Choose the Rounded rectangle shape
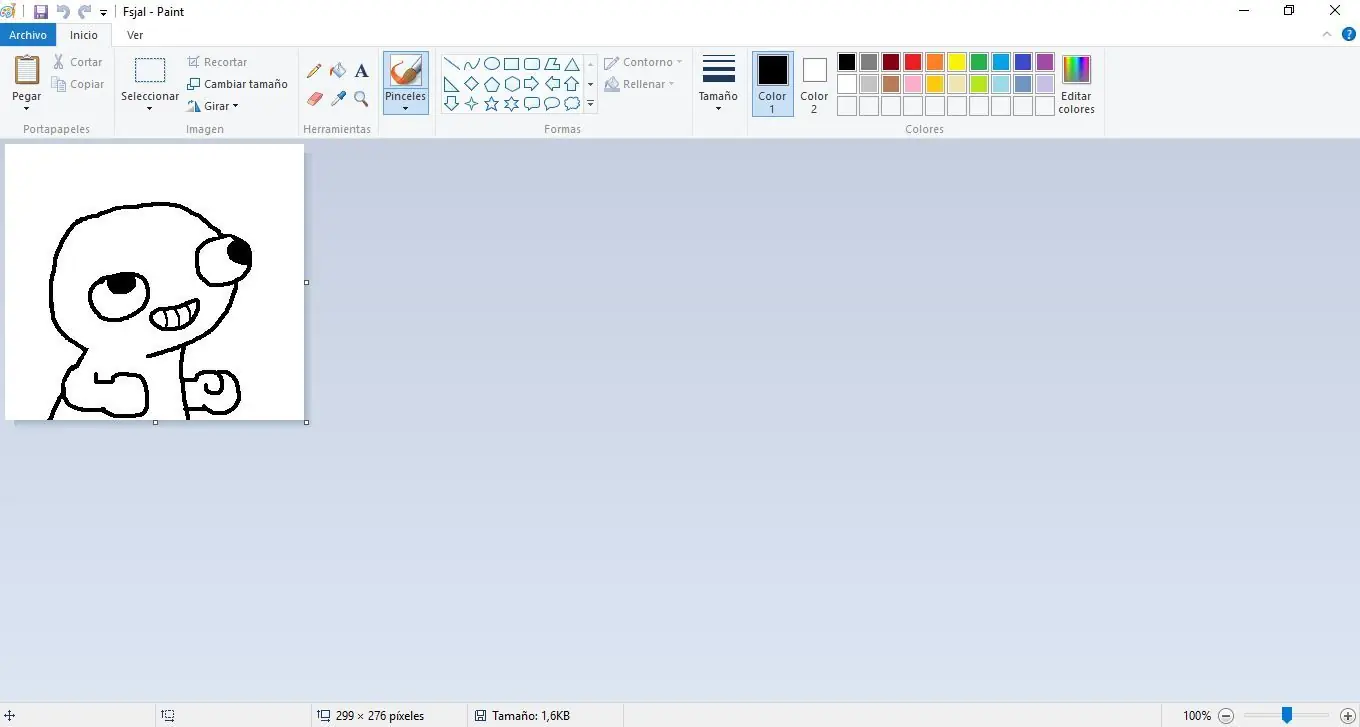 coord(532,64)
